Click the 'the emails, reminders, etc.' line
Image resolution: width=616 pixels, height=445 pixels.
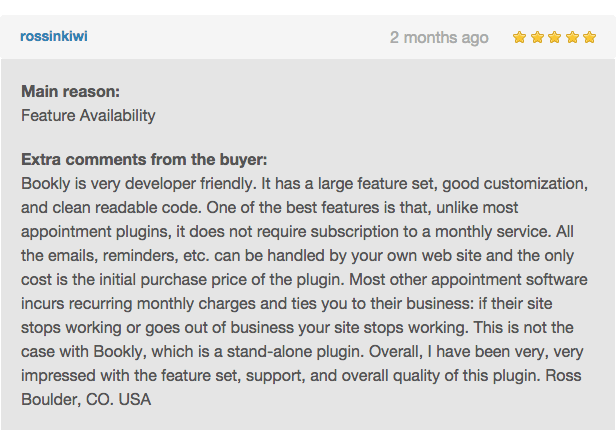click(297, 256)
